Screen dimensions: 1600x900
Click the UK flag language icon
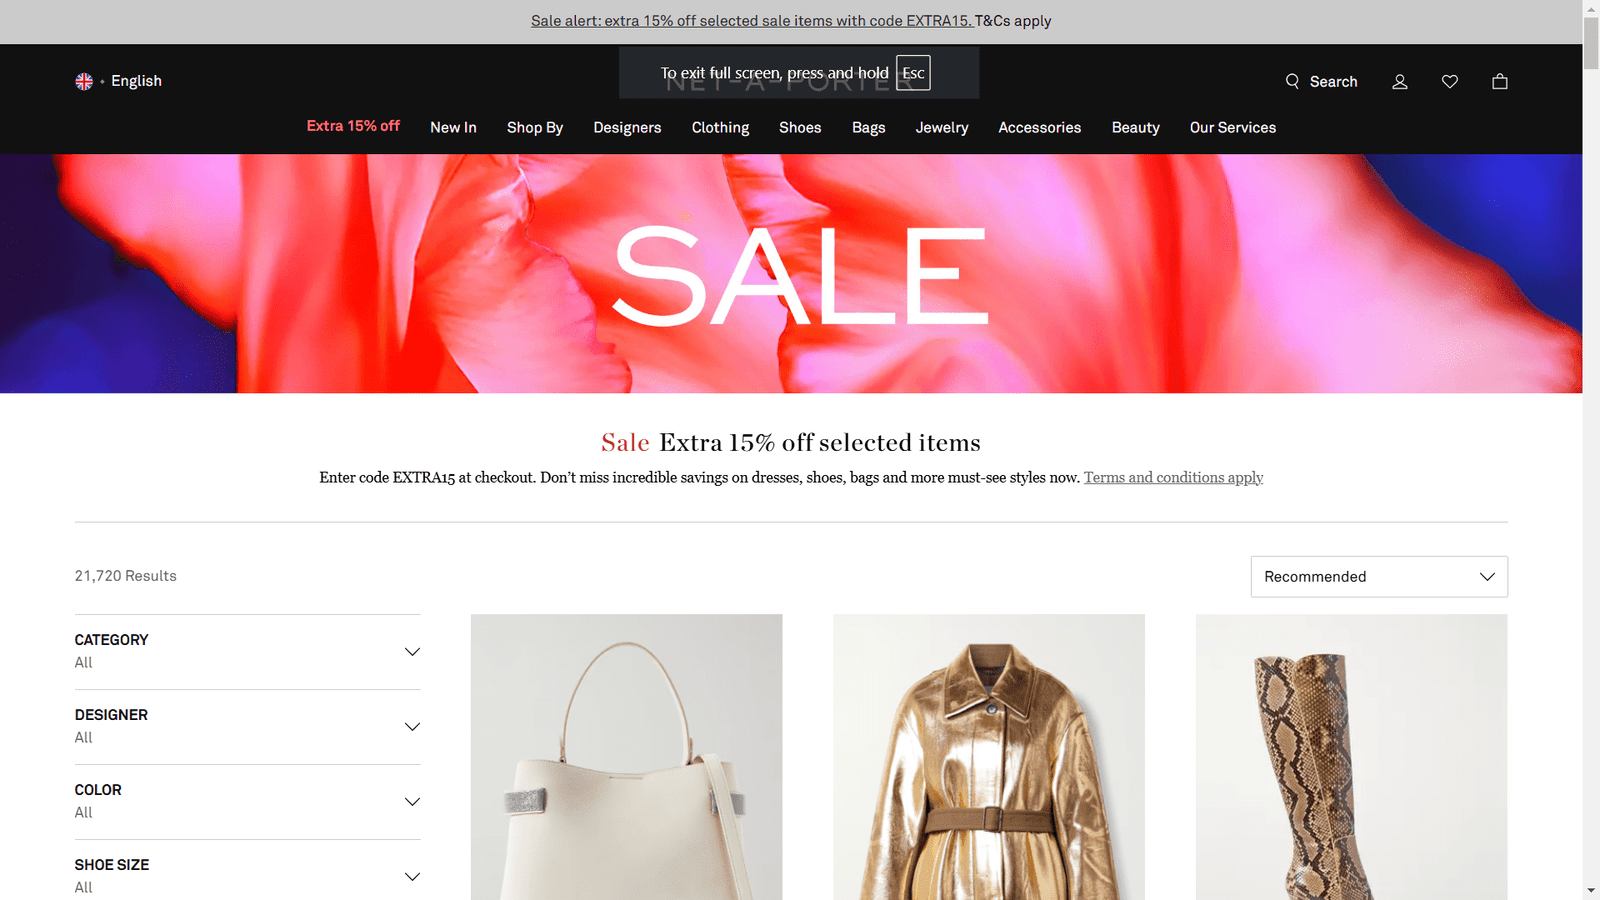(x=84, y=81)
